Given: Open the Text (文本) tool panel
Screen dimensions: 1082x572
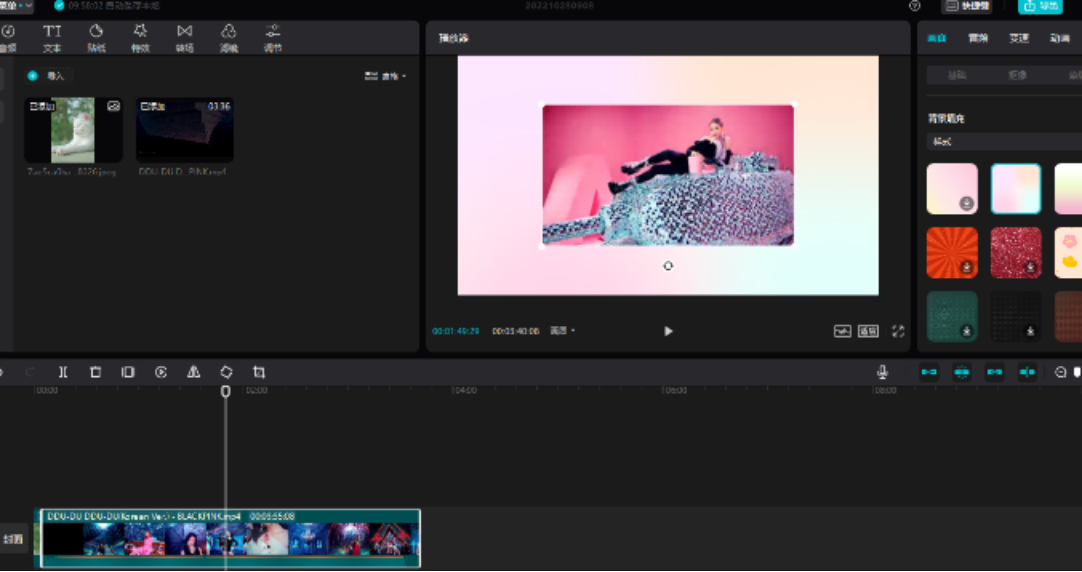Looking at the screenshot, I should 52,38.
